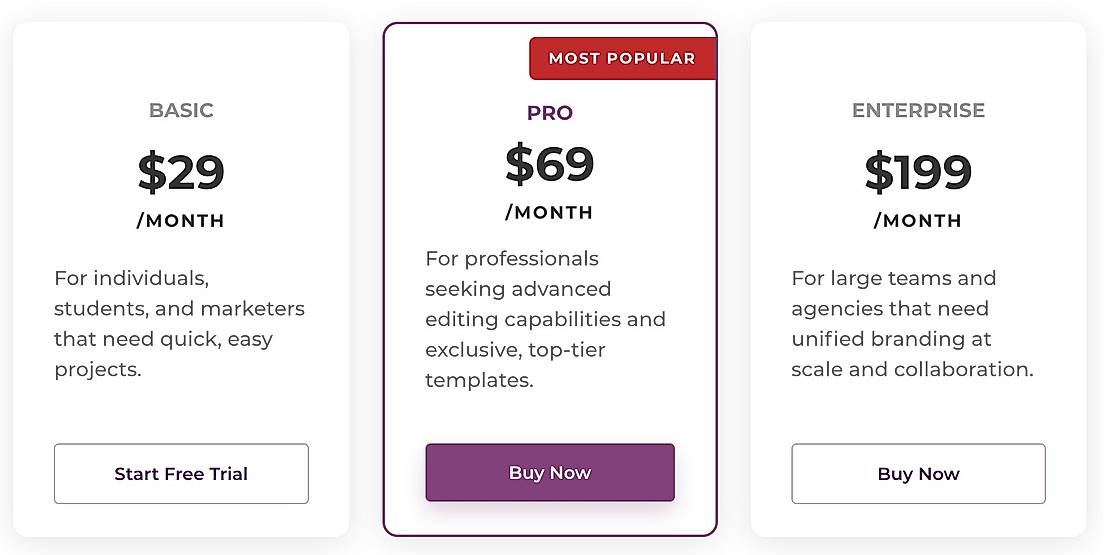This screenshot has width=1108, height=555.
Task: Click the "For individuals," text line
Action: point(131,278)
